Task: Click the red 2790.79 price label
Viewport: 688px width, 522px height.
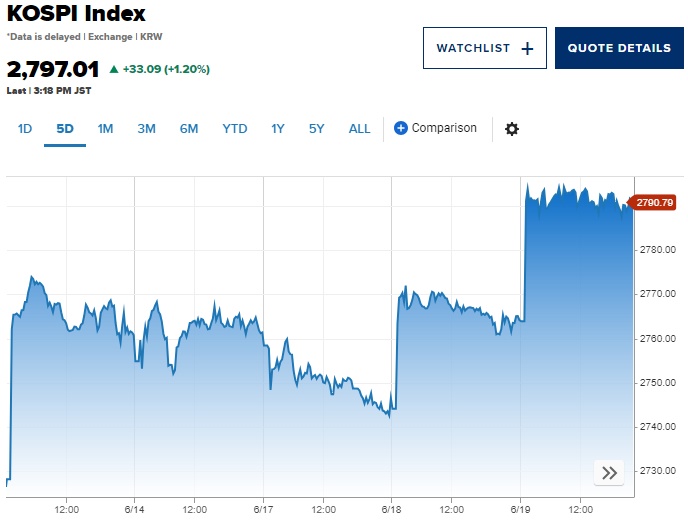Action: [x=655, y=204]
